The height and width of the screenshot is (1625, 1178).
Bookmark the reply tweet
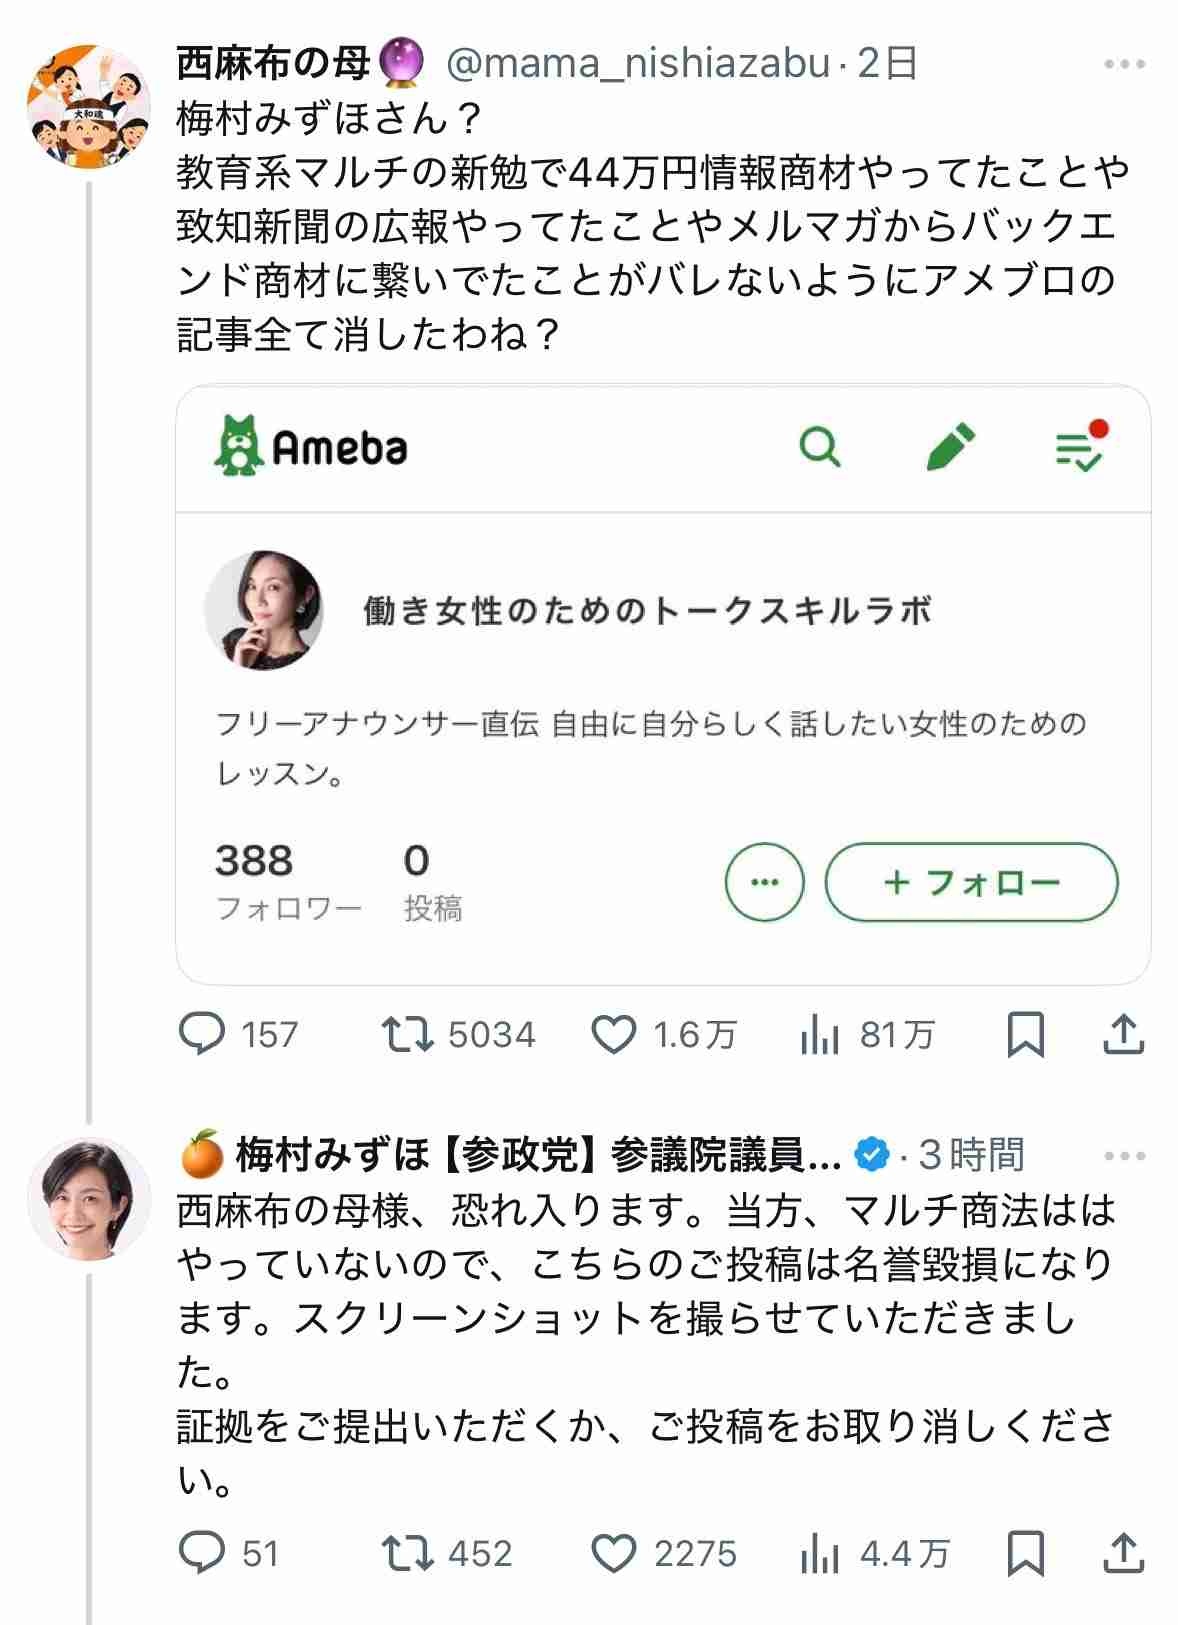(1025, 1553)
